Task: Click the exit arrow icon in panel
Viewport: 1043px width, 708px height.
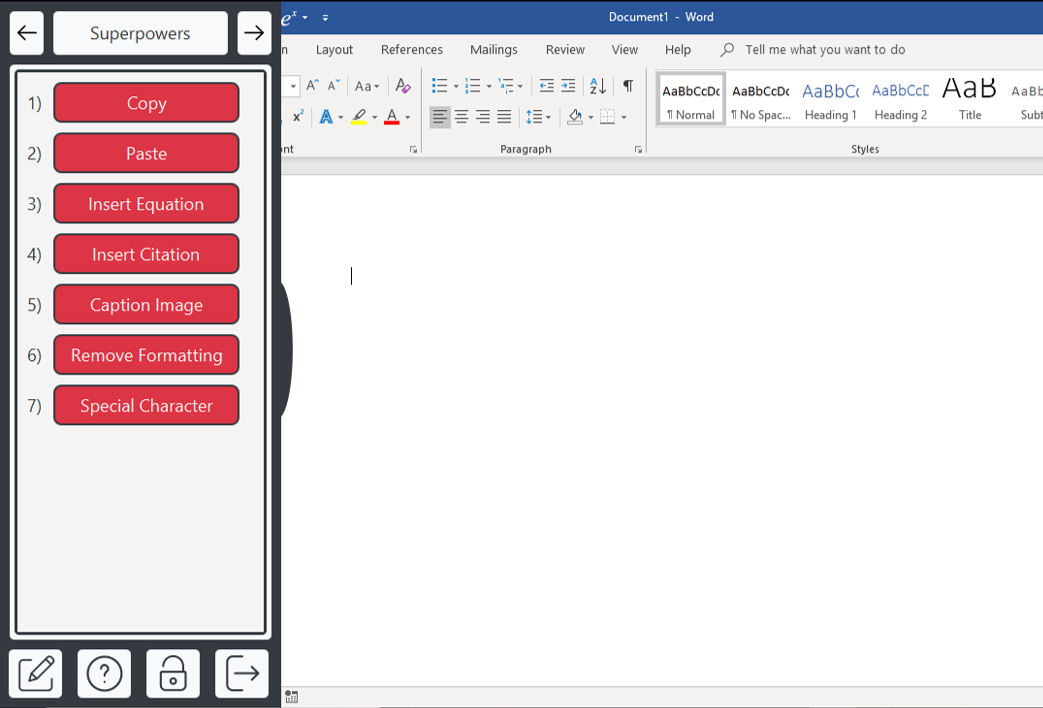Action: (242, 673)
